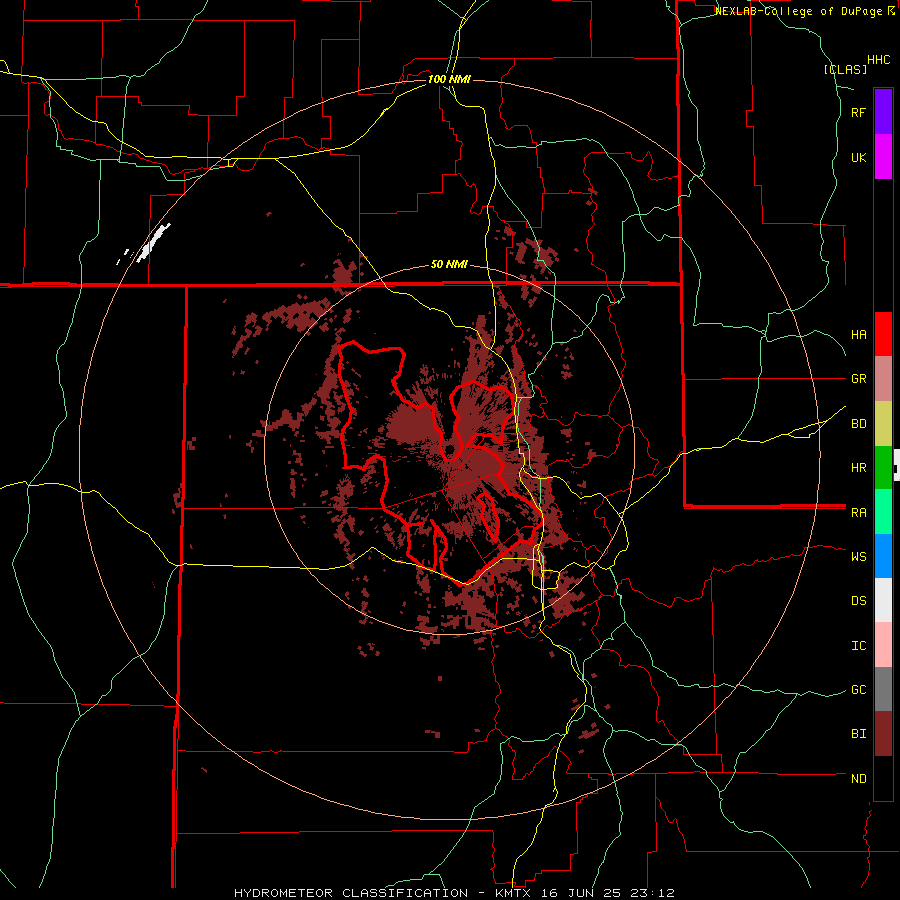This screenshot has height=900, width=900.
Task: Click the GC legend label
Action: 858,690
